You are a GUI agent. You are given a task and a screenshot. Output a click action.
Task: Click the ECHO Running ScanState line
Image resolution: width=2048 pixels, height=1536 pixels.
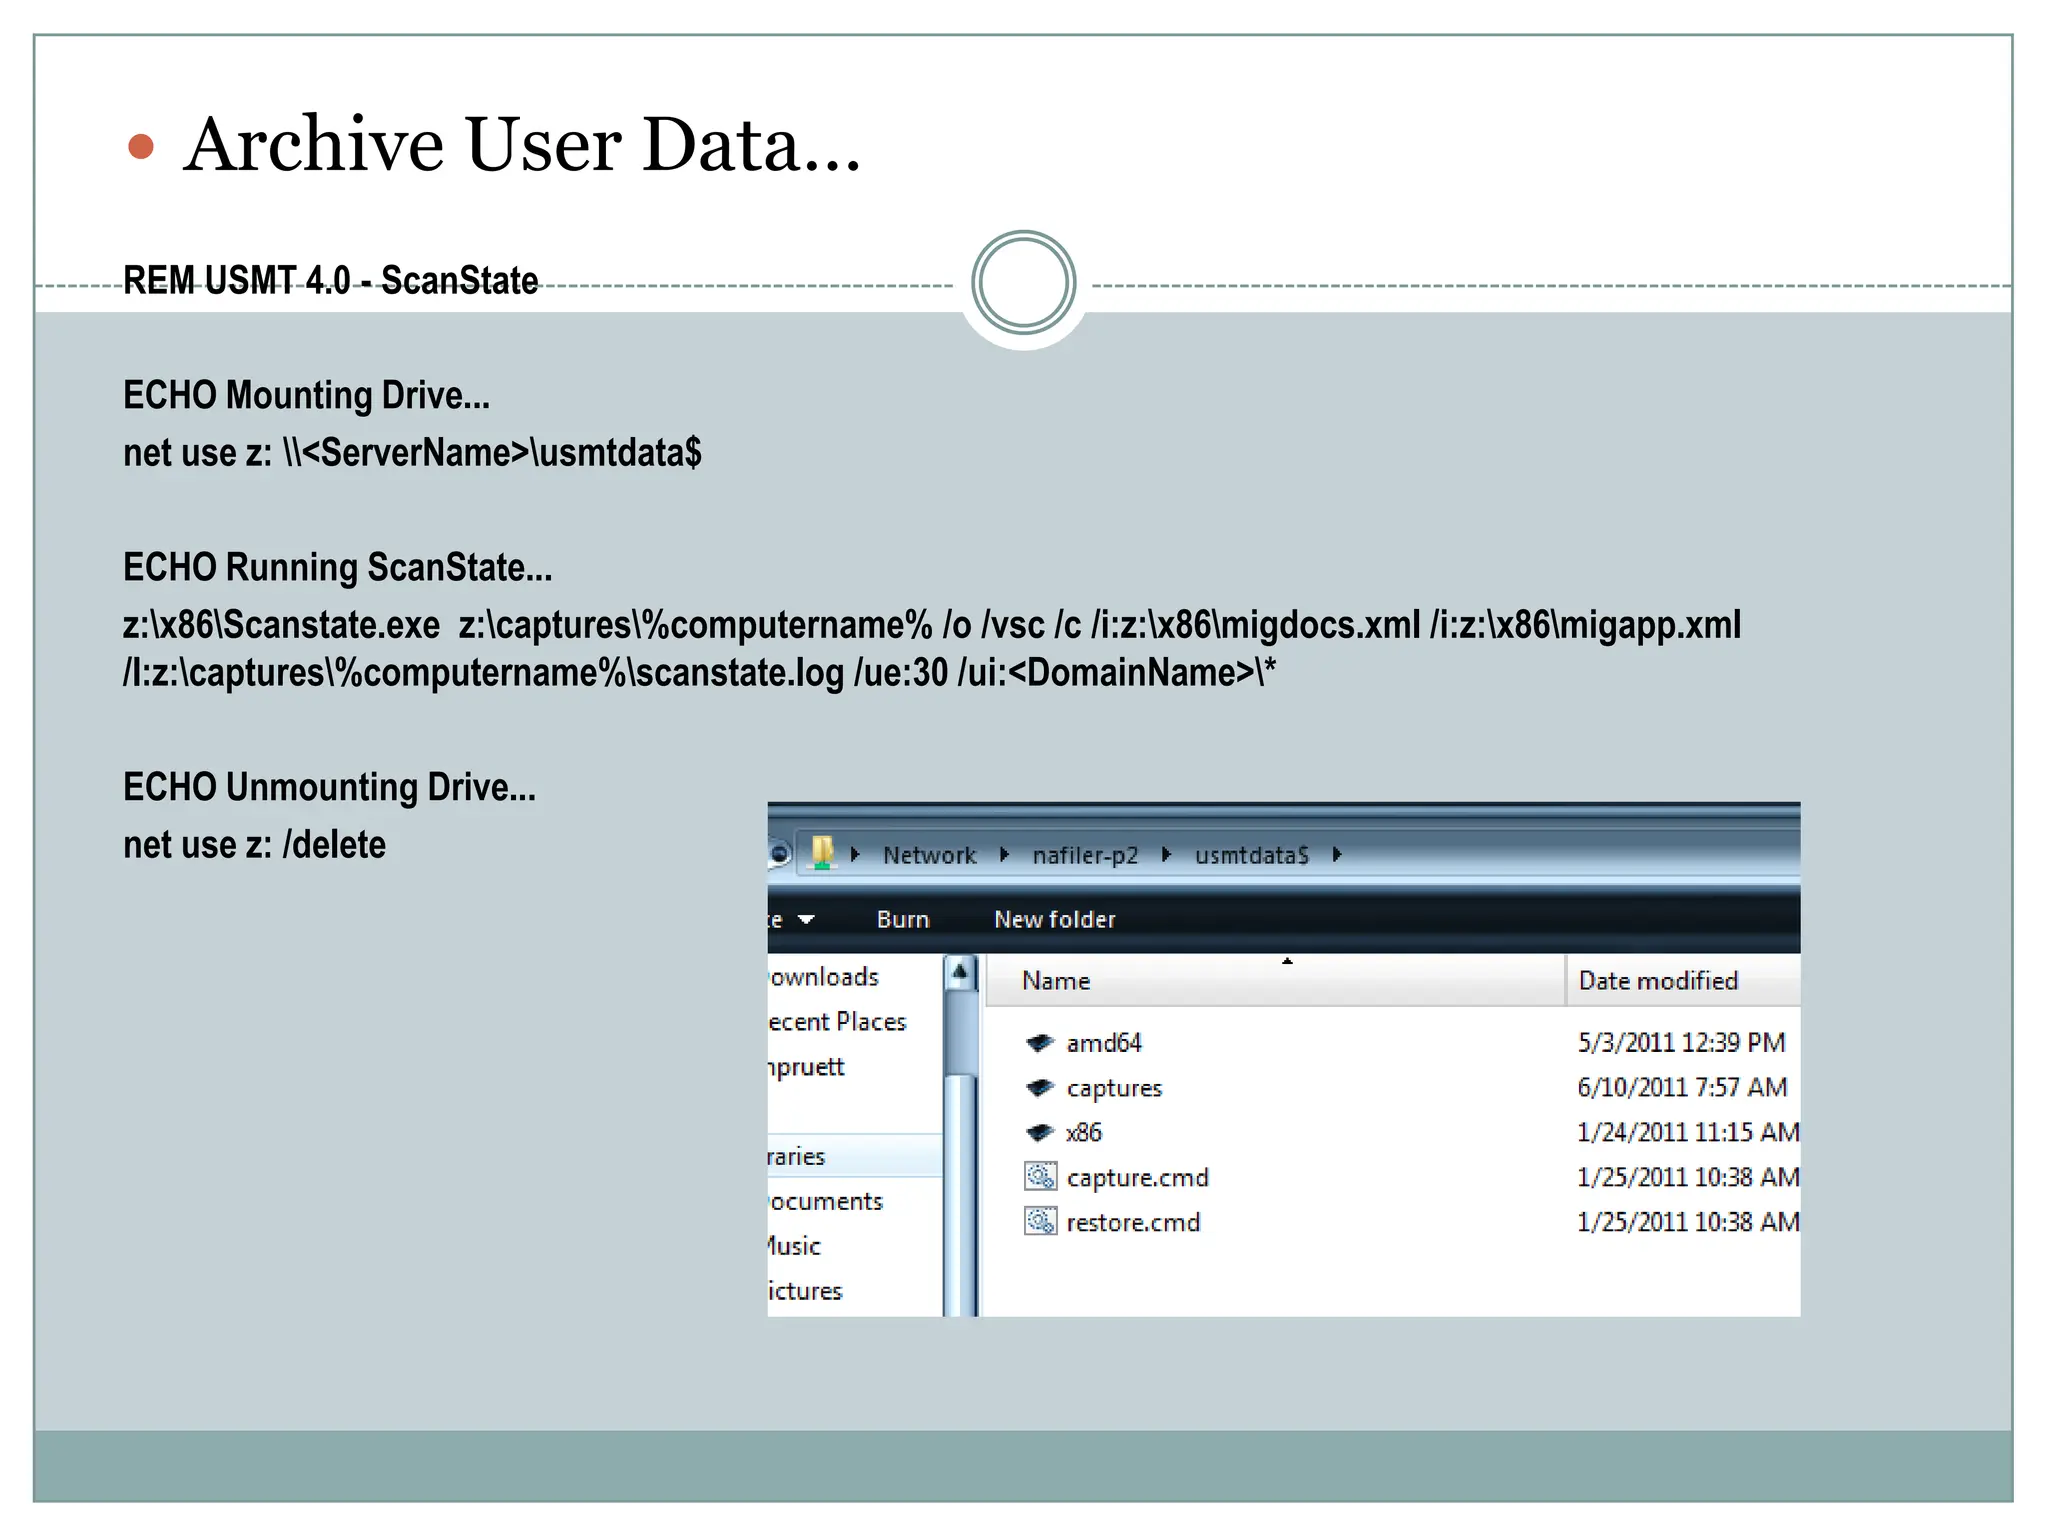[337, 567]
